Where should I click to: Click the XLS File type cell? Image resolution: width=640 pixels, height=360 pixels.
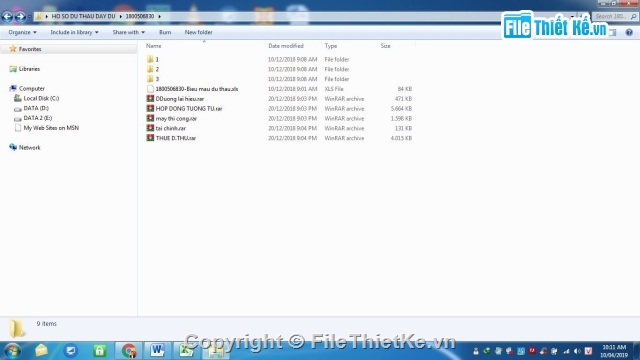(x=334, y=89)
